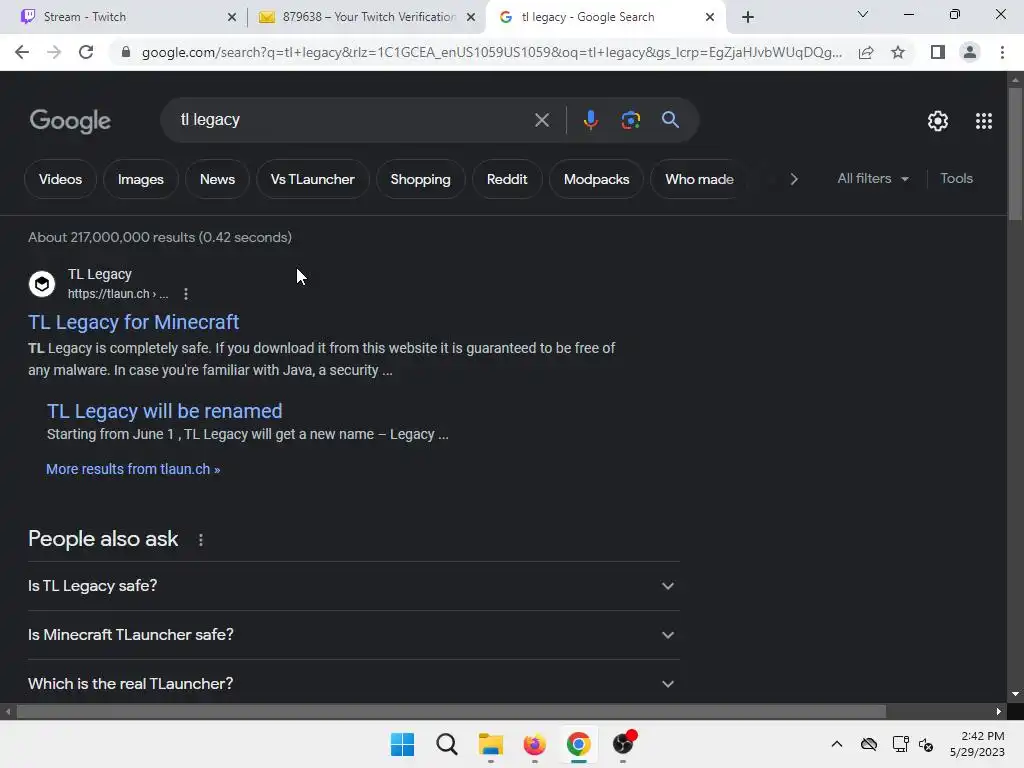Filter results by Videos

tap(60, 179)
